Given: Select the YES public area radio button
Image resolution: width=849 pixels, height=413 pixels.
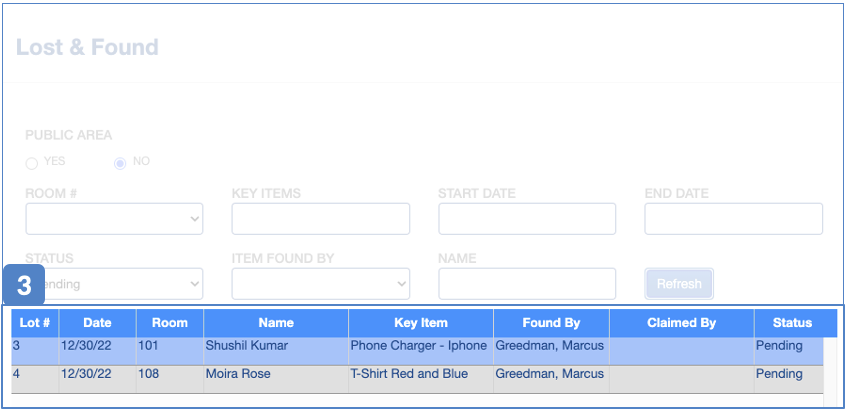Looking at the screenshot, I should point(32,163).
